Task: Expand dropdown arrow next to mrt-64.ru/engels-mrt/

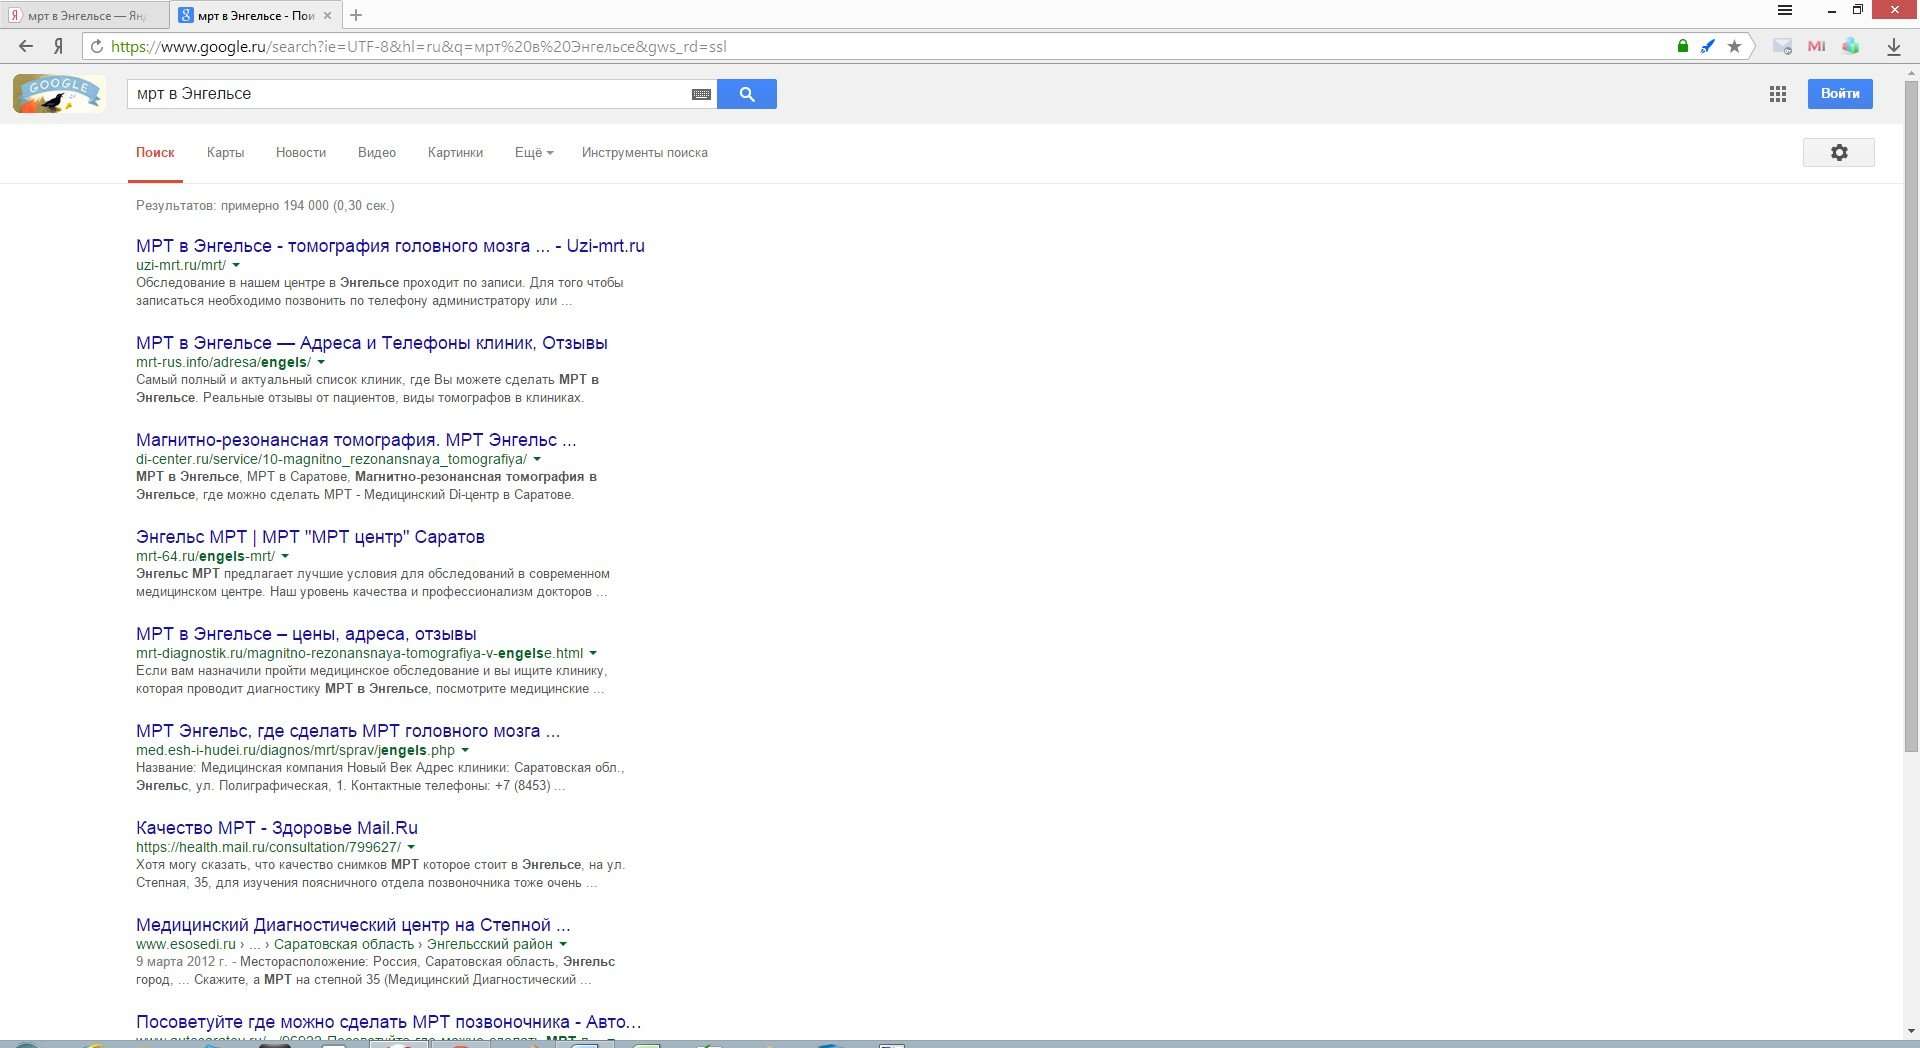Action: [x=285, y=556]
